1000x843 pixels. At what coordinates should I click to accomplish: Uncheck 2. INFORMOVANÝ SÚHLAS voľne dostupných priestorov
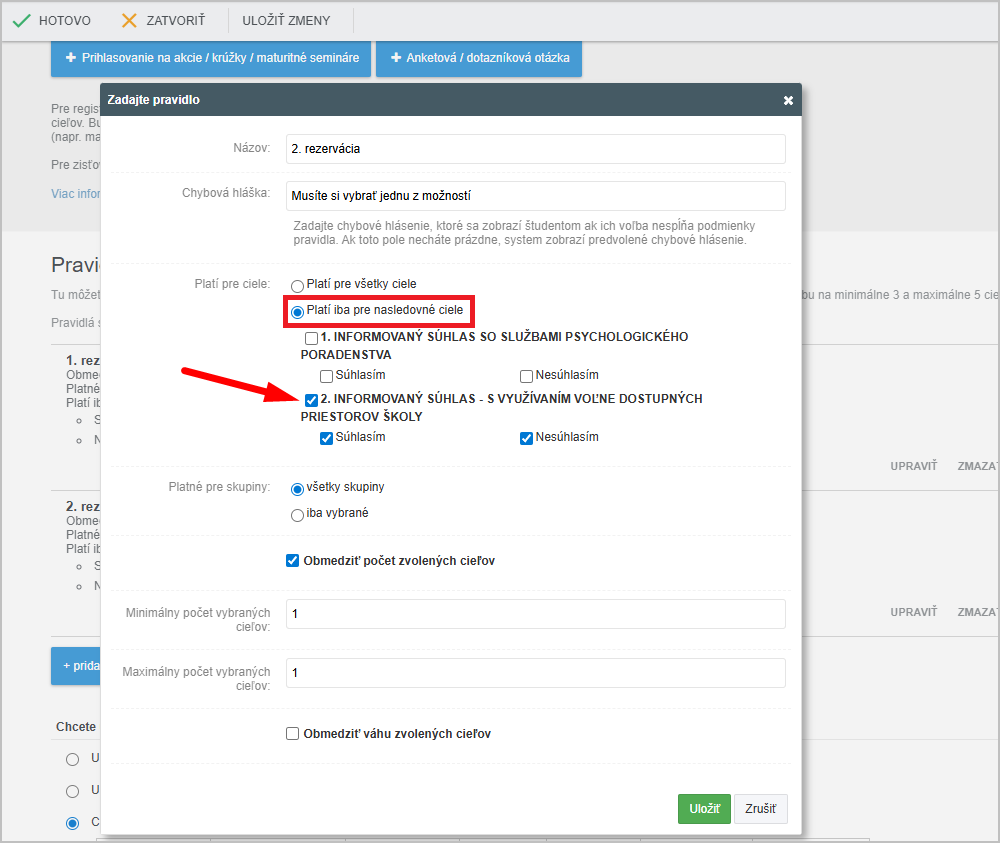312,400
